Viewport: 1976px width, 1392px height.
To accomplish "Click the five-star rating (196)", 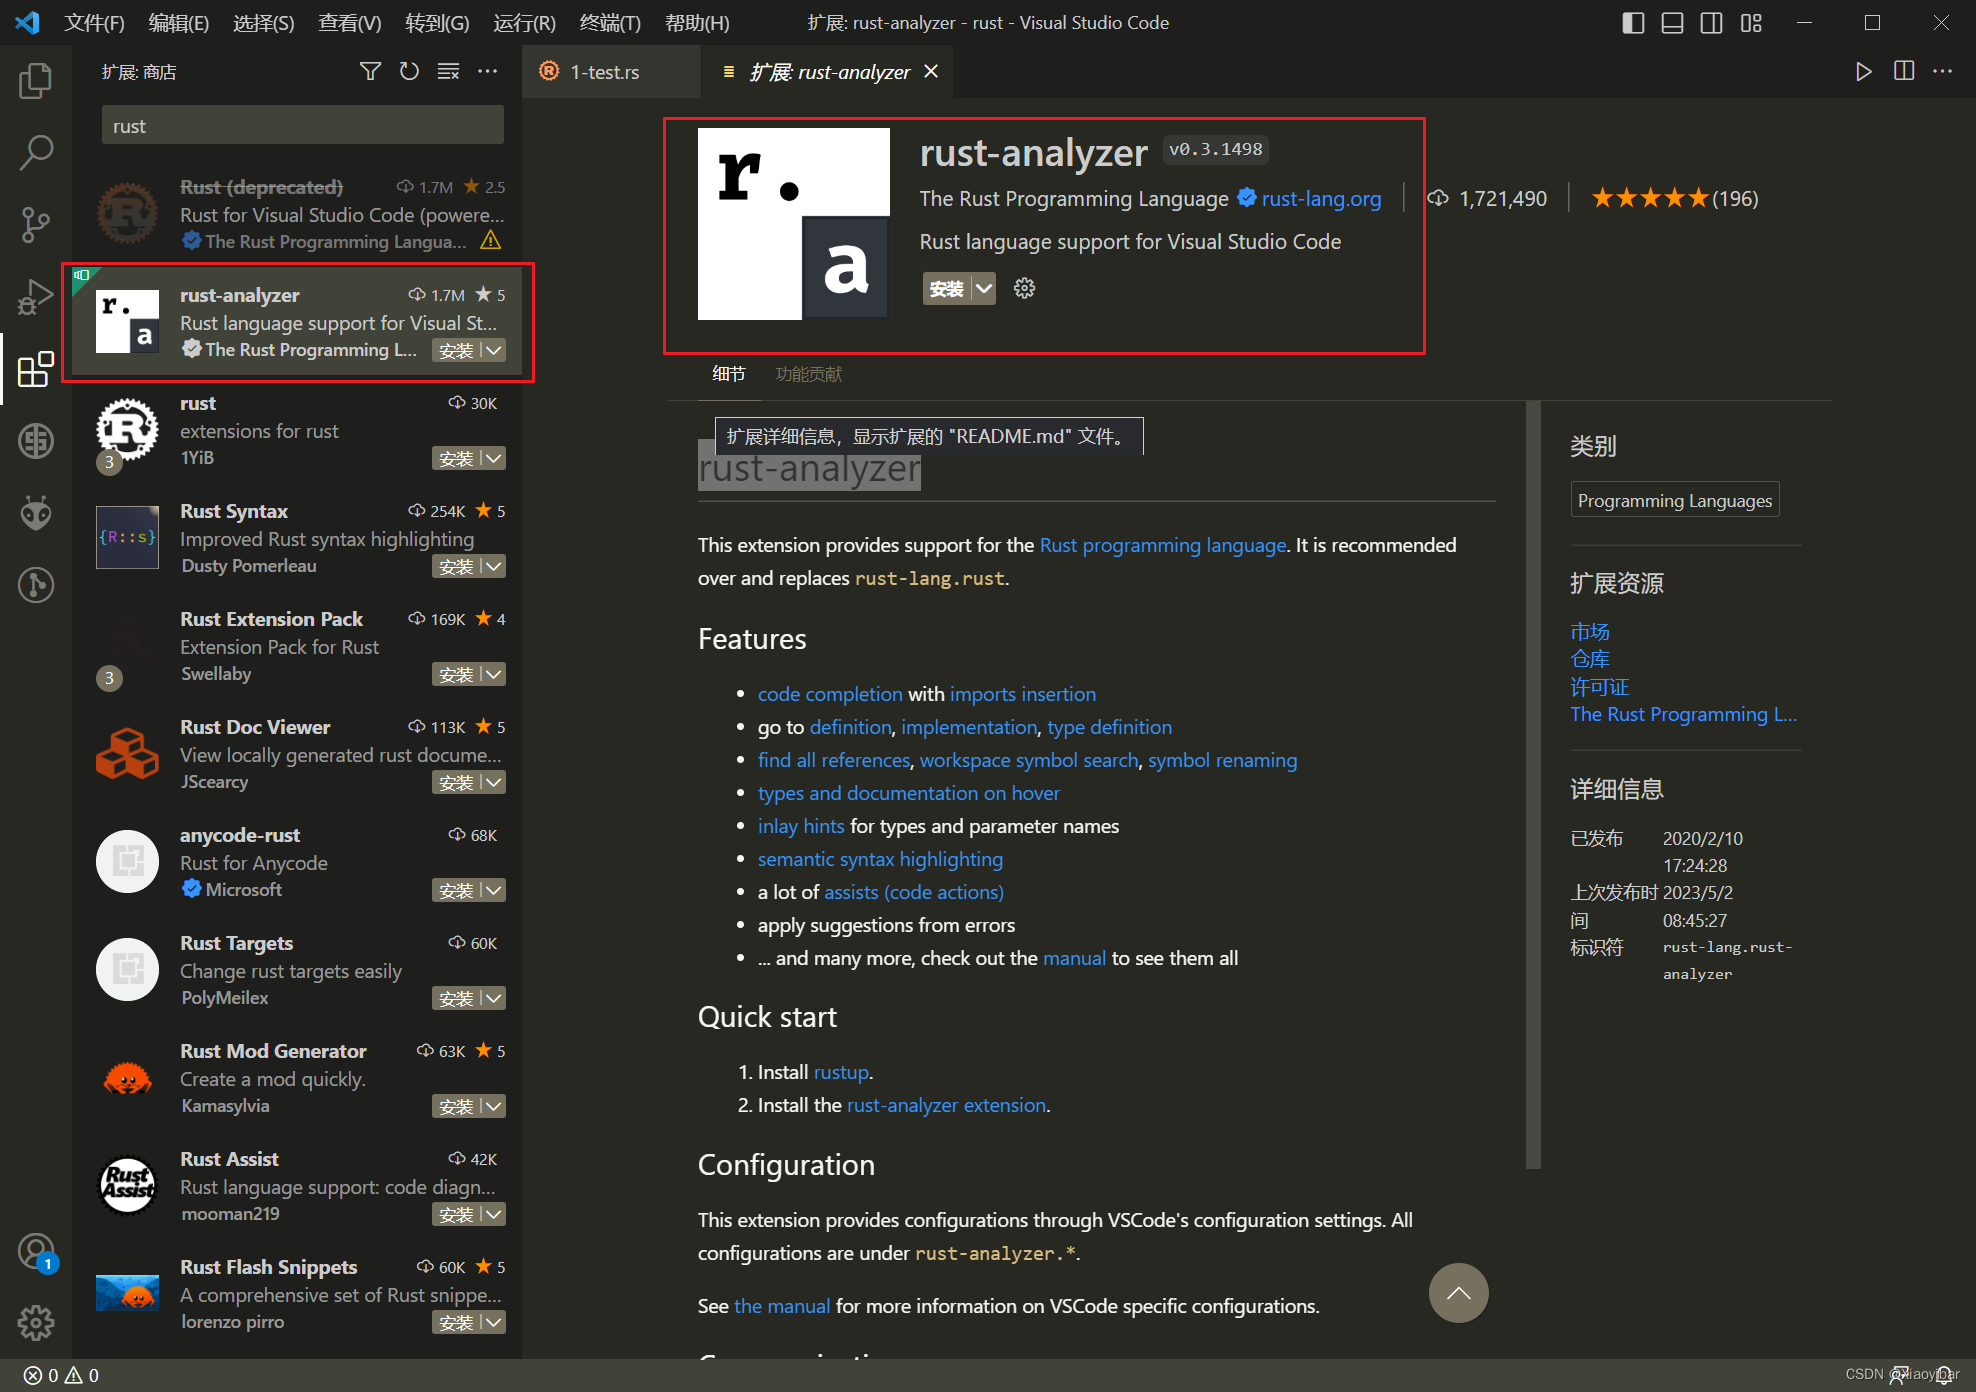I will tap(1674, 198).
